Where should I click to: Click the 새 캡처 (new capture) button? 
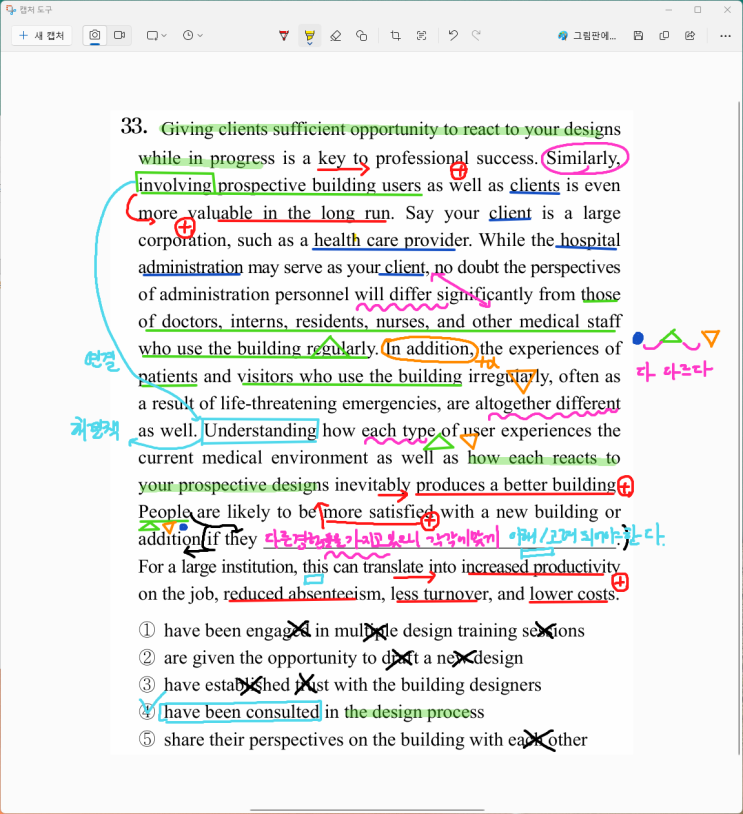[42, 35]
